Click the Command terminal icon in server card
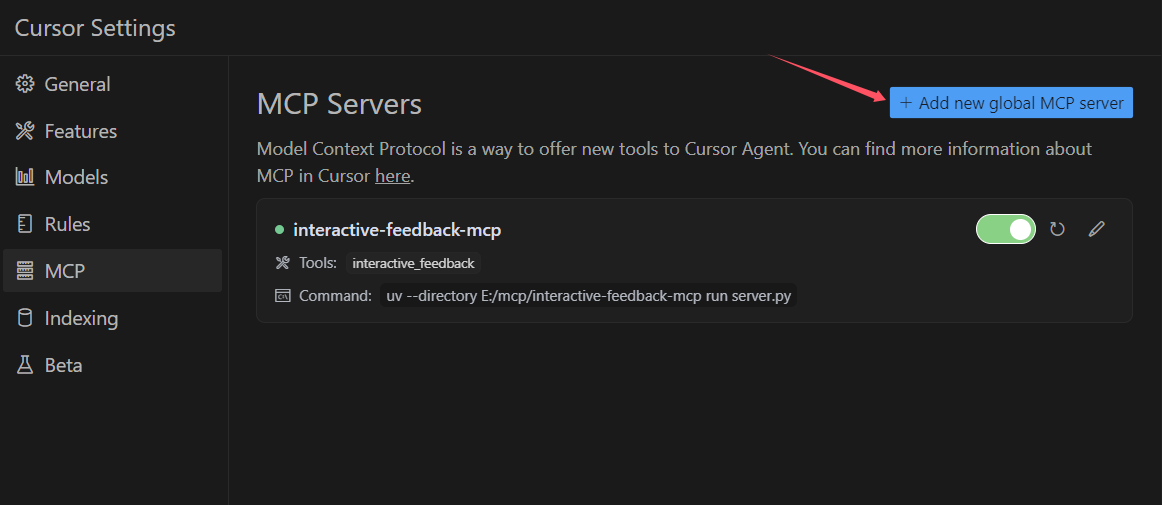This screenshot has height=505, width=1162. tap(282, 296)
